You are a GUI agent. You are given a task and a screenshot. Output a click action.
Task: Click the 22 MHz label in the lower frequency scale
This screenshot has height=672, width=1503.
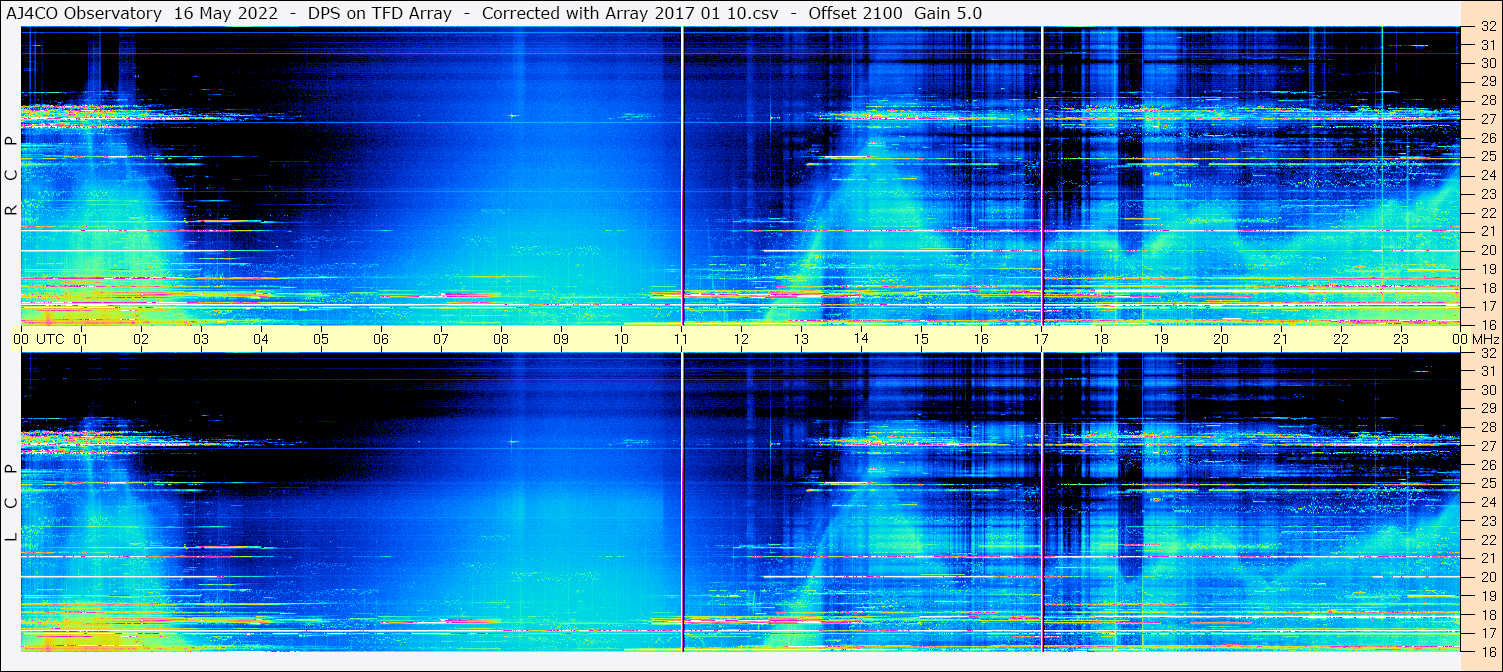(1487, 539)
